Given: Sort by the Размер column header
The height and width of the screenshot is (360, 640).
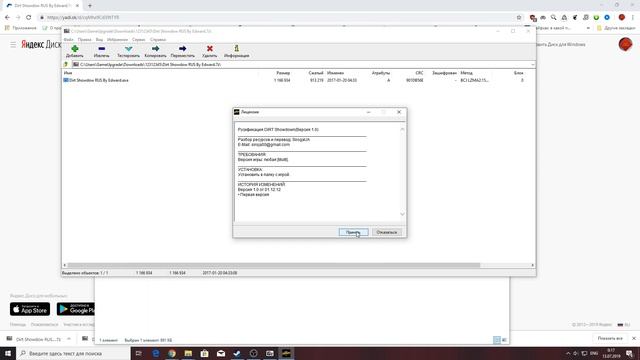Looking at the screenshot, I should pos(283,73).
